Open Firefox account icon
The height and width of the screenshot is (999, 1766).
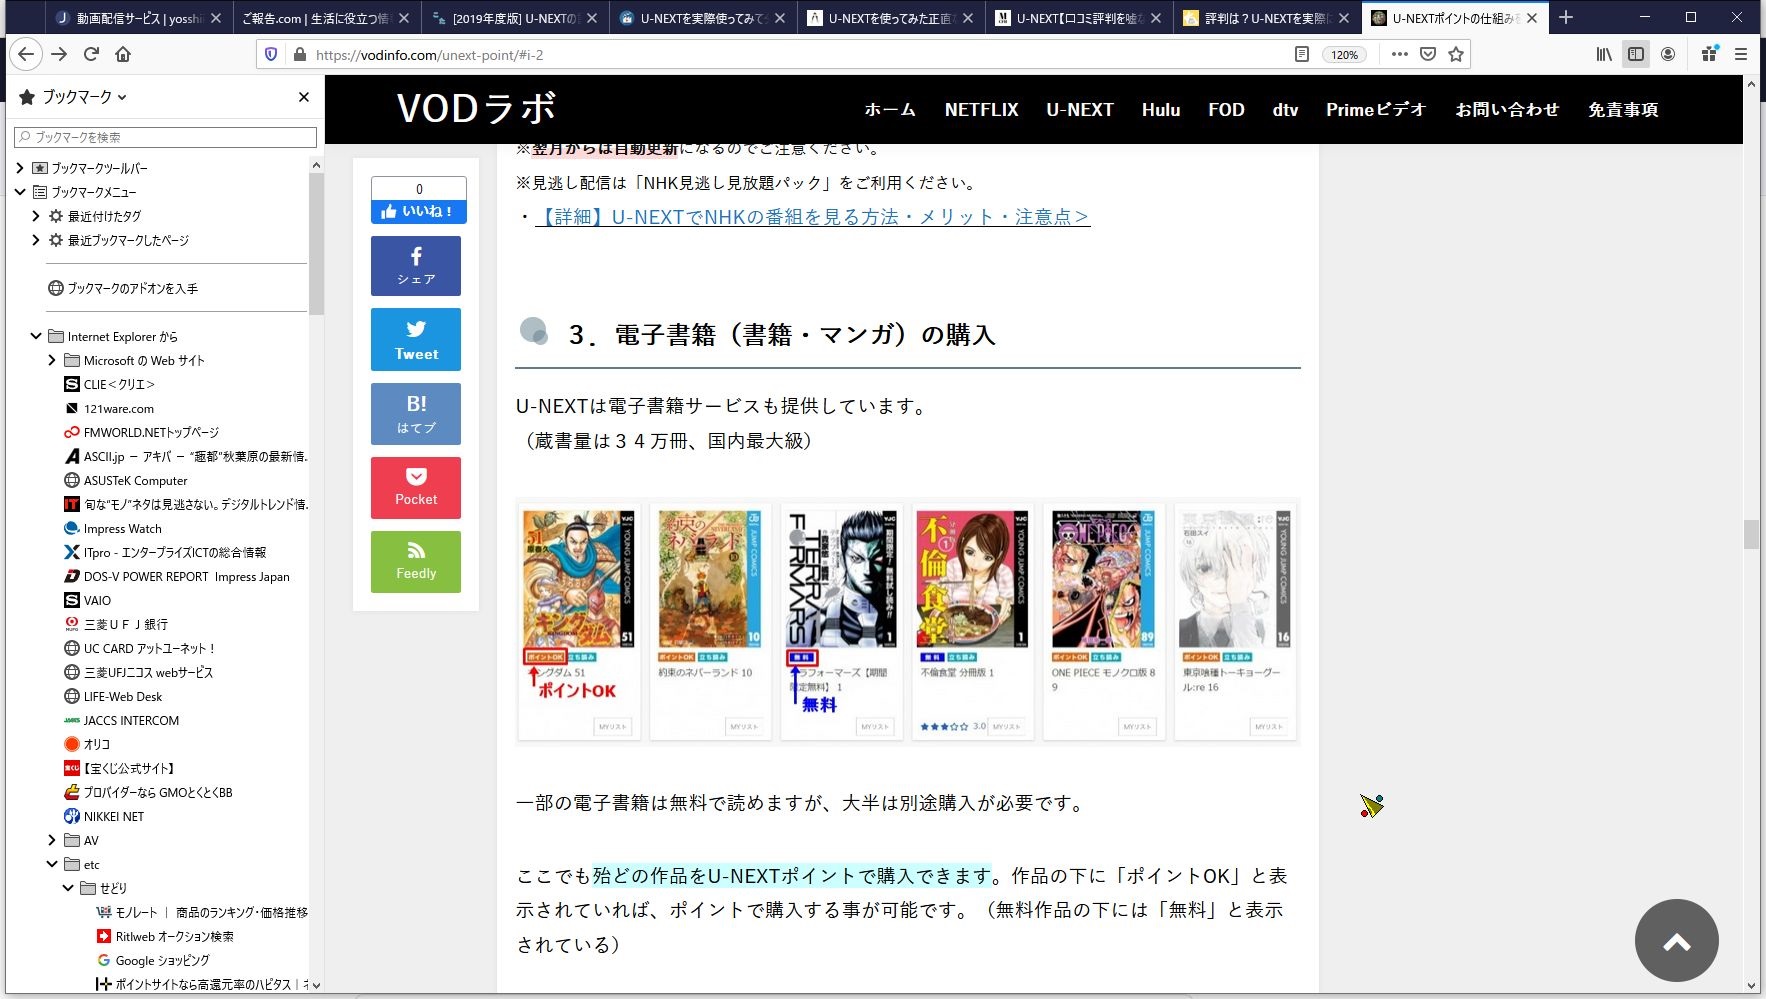[x=1668, y=55]
